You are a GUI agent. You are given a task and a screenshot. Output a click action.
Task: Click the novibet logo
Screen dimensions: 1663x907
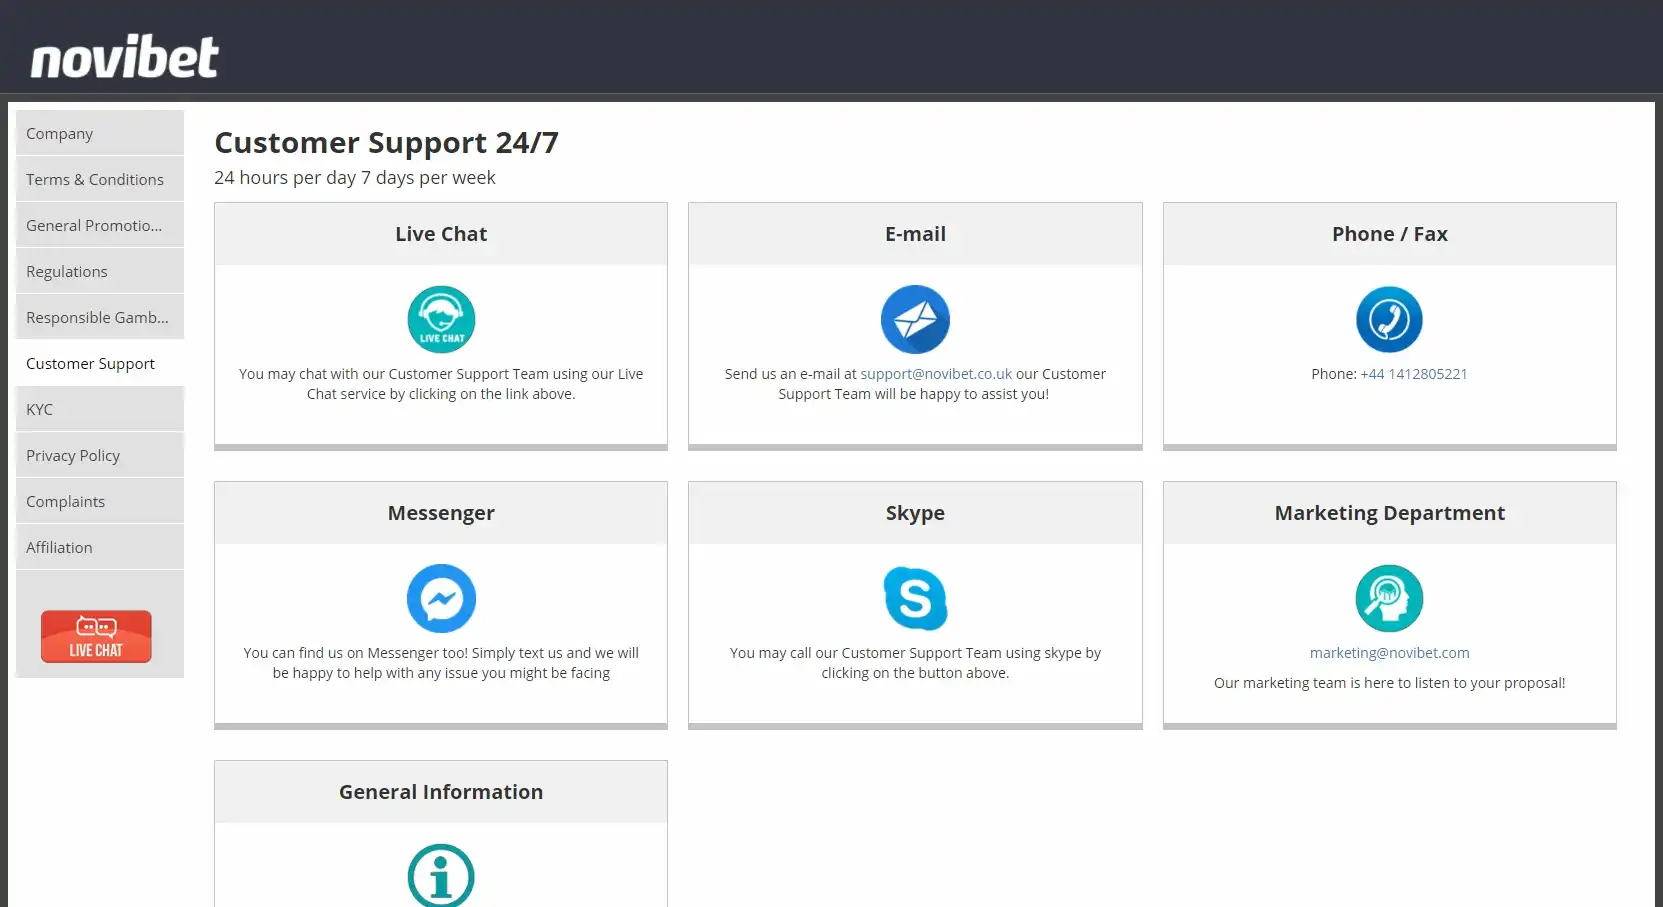[124, 57]
